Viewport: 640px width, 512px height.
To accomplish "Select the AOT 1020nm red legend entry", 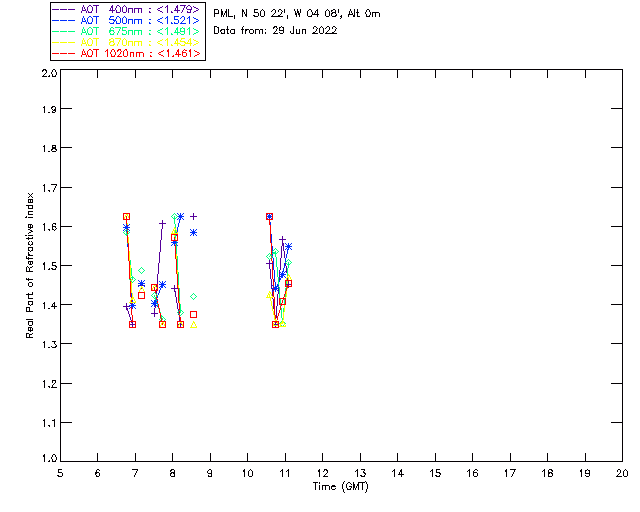I will point(126,53).
